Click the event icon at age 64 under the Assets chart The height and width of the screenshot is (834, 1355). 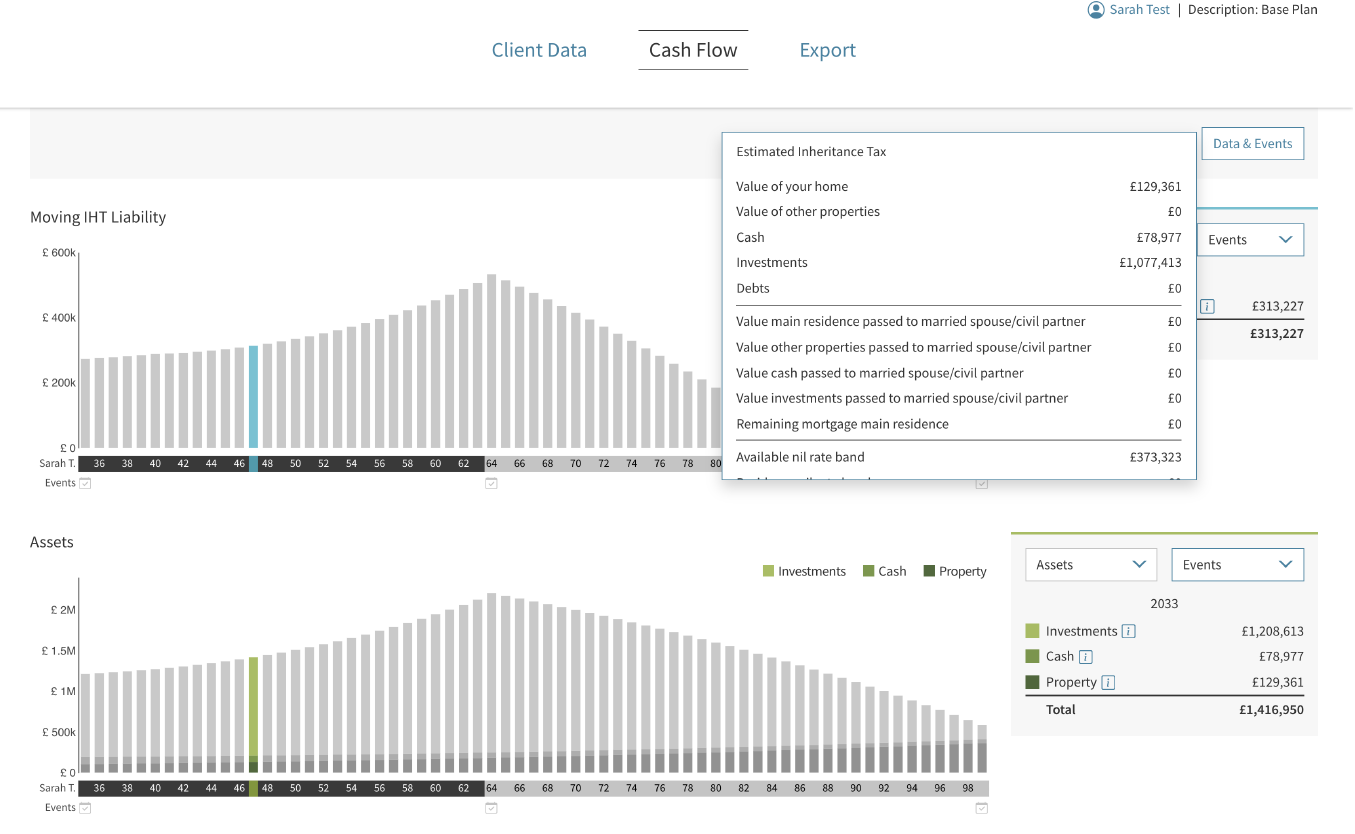491,808
